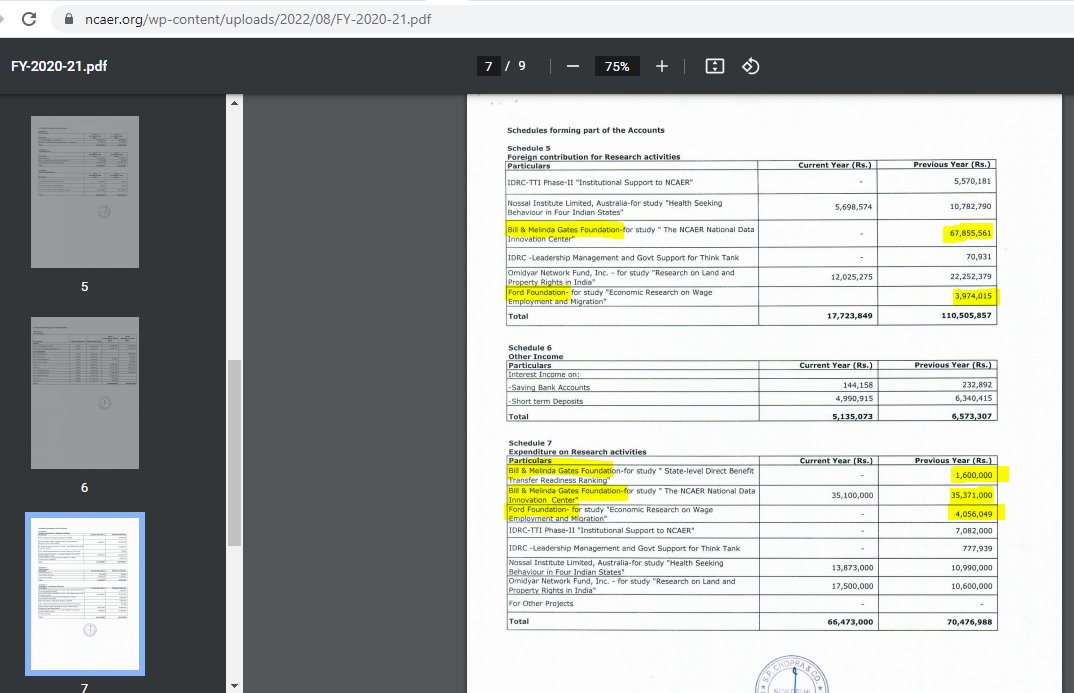Click Schedule 6 total 6,573,307
Viewport: 1074px width, 693px height.
coord(971,416)
